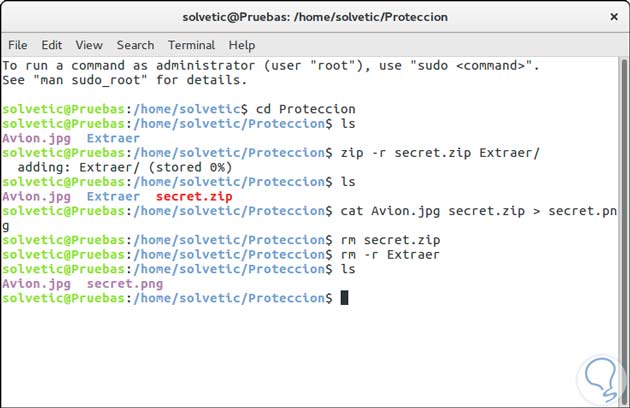
Task: Open the Help menu
Action: tap(242, 45)
